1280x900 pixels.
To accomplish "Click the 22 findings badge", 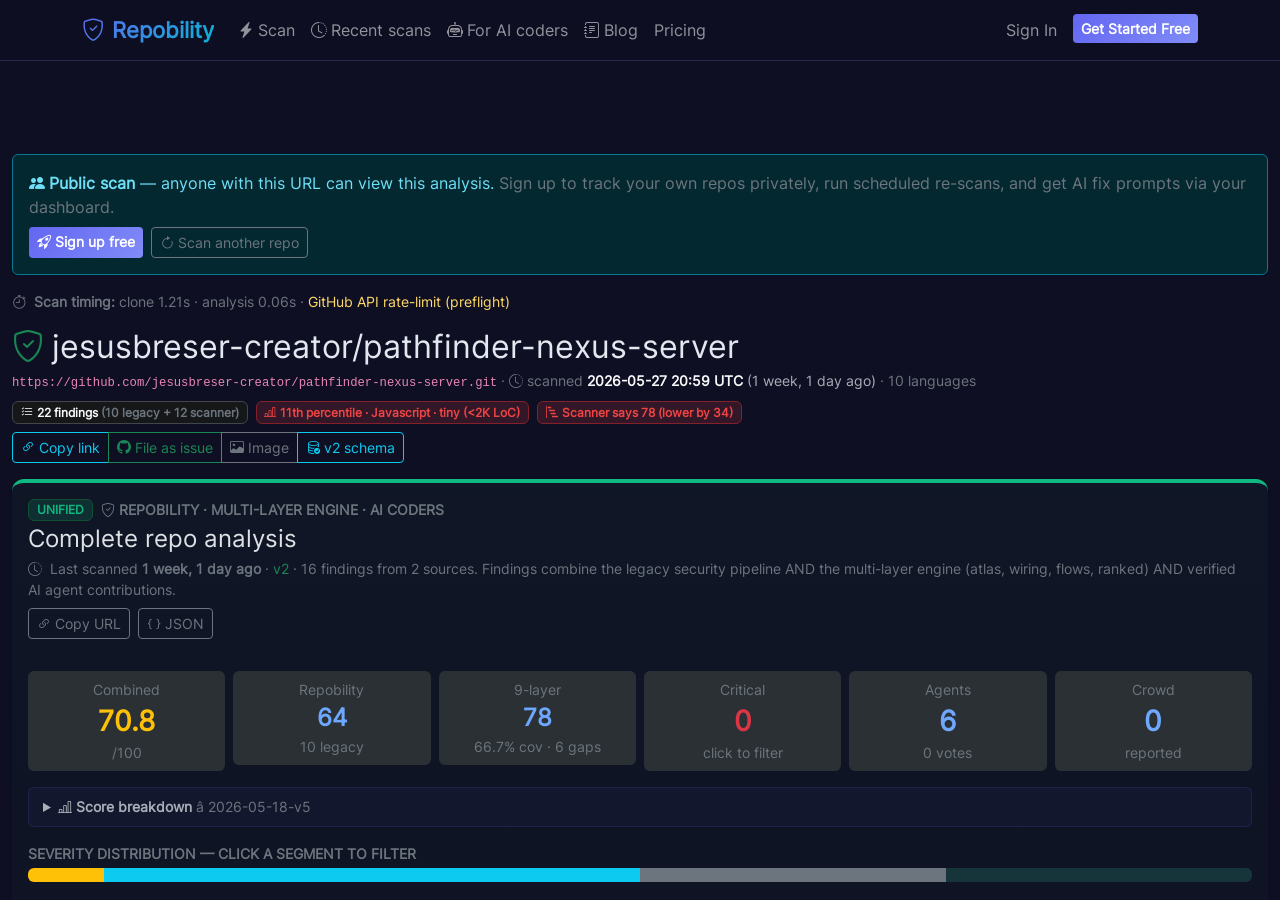I will click(130, 412).
